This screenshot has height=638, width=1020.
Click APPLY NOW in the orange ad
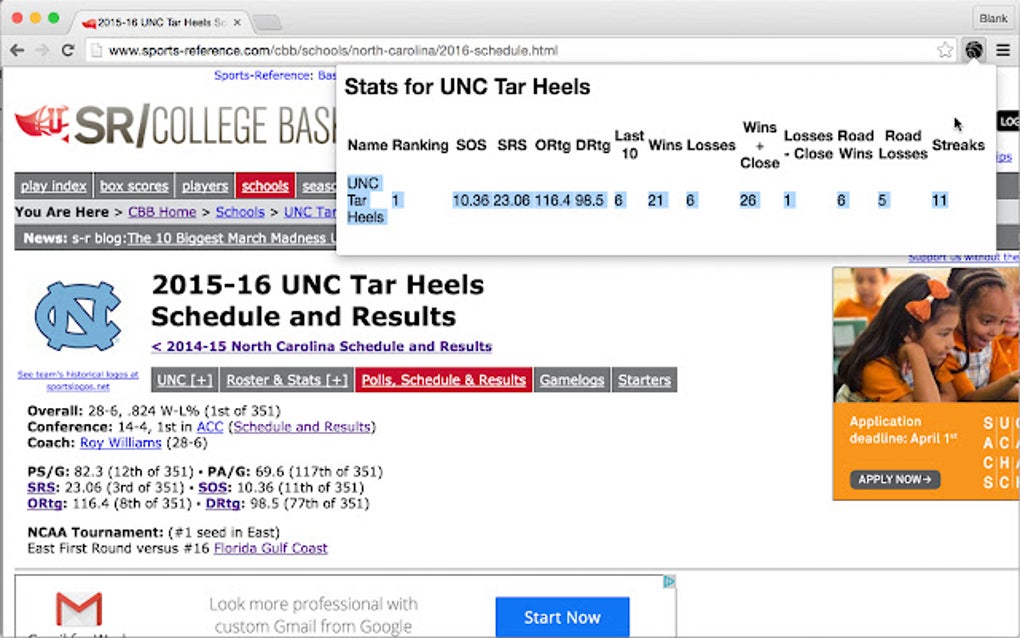[893, 479]
